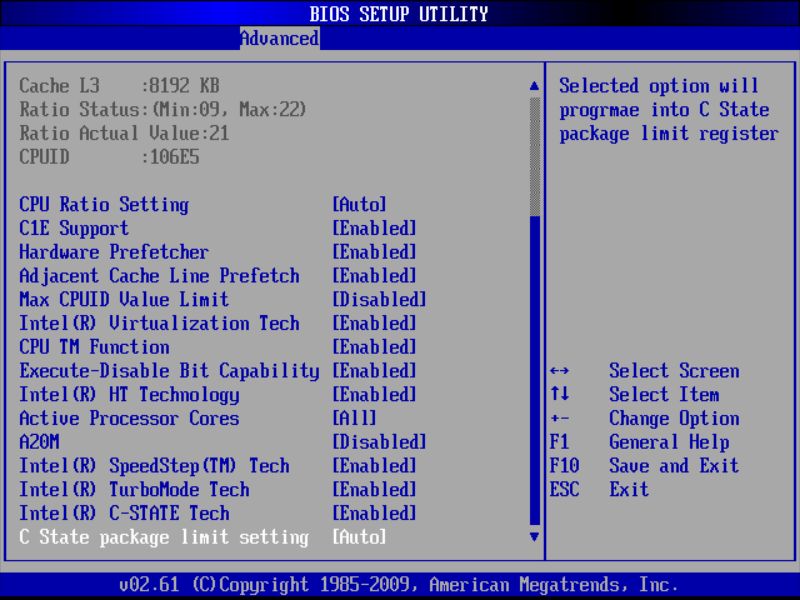Viewport: 800px width, 600px height.
Task: Click the left-right arrows Select Screen icon
Action: [560, 371]
